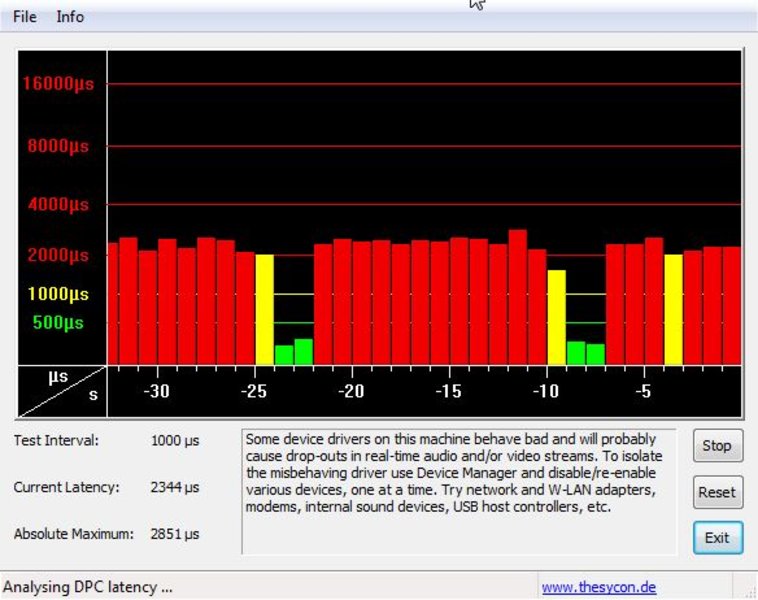Open the www.thesycon.de link
The image size is (758, 600).
pyautogui.click(x=599, y=587)
